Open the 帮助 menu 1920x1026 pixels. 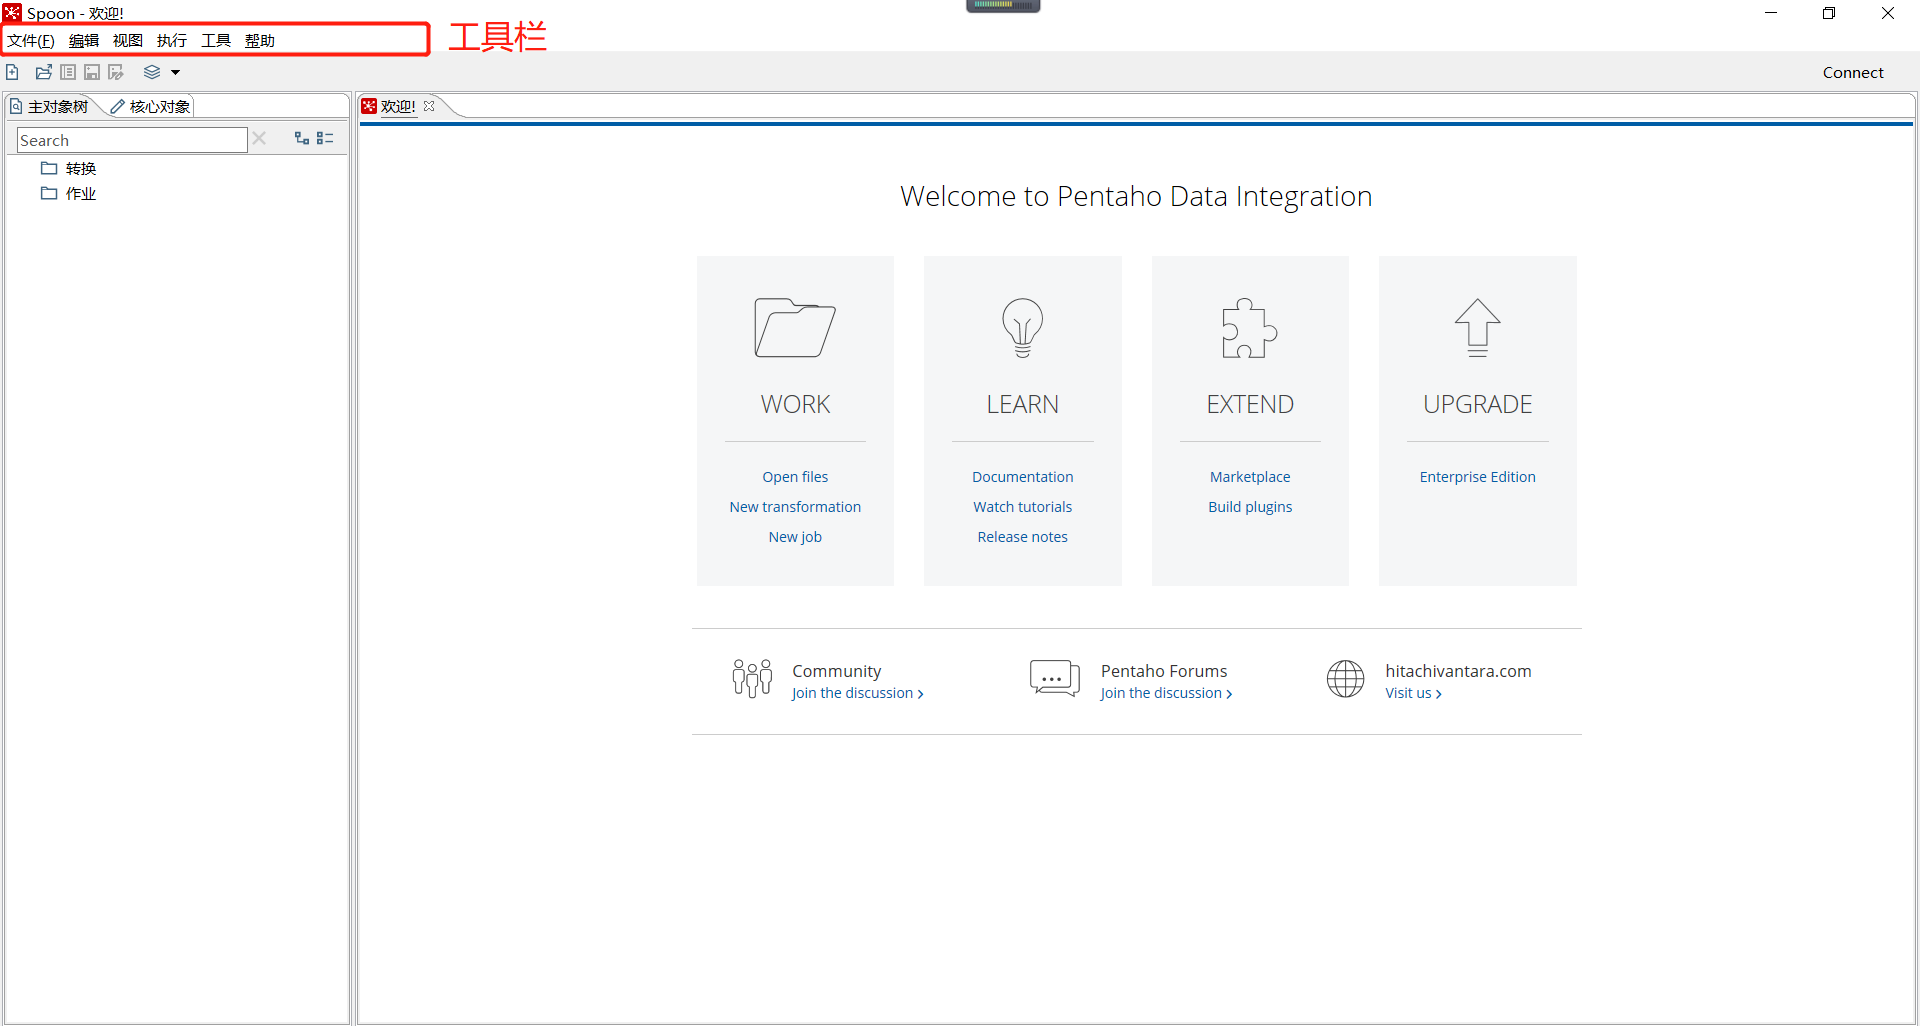pos(260,40)
